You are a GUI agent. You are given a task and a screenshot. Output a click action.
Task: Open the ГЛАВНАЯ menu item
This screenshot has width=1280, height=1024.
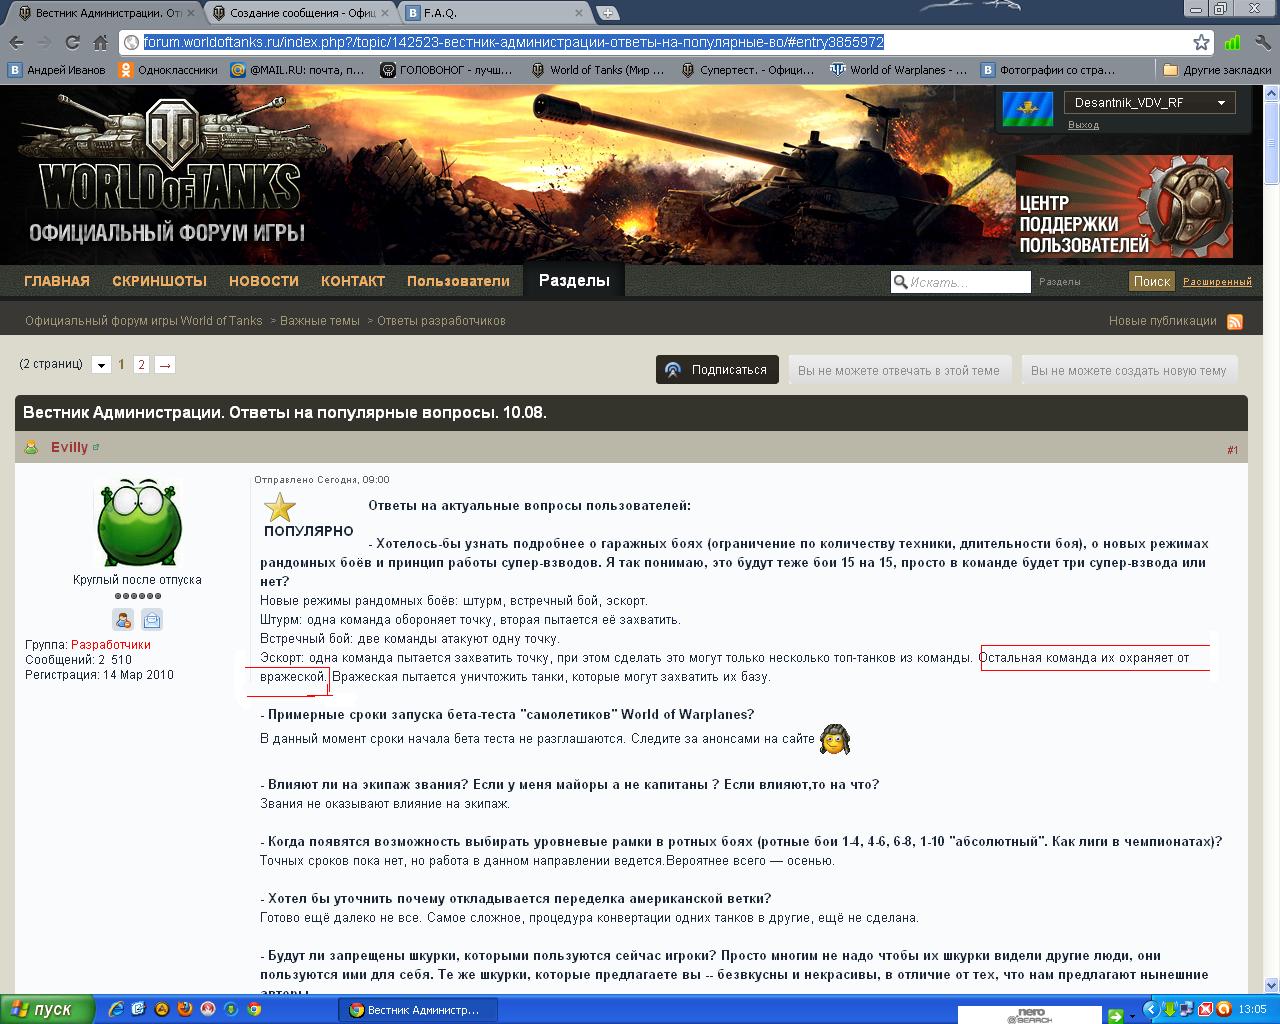pyautogui.click(x=57, y=281)
